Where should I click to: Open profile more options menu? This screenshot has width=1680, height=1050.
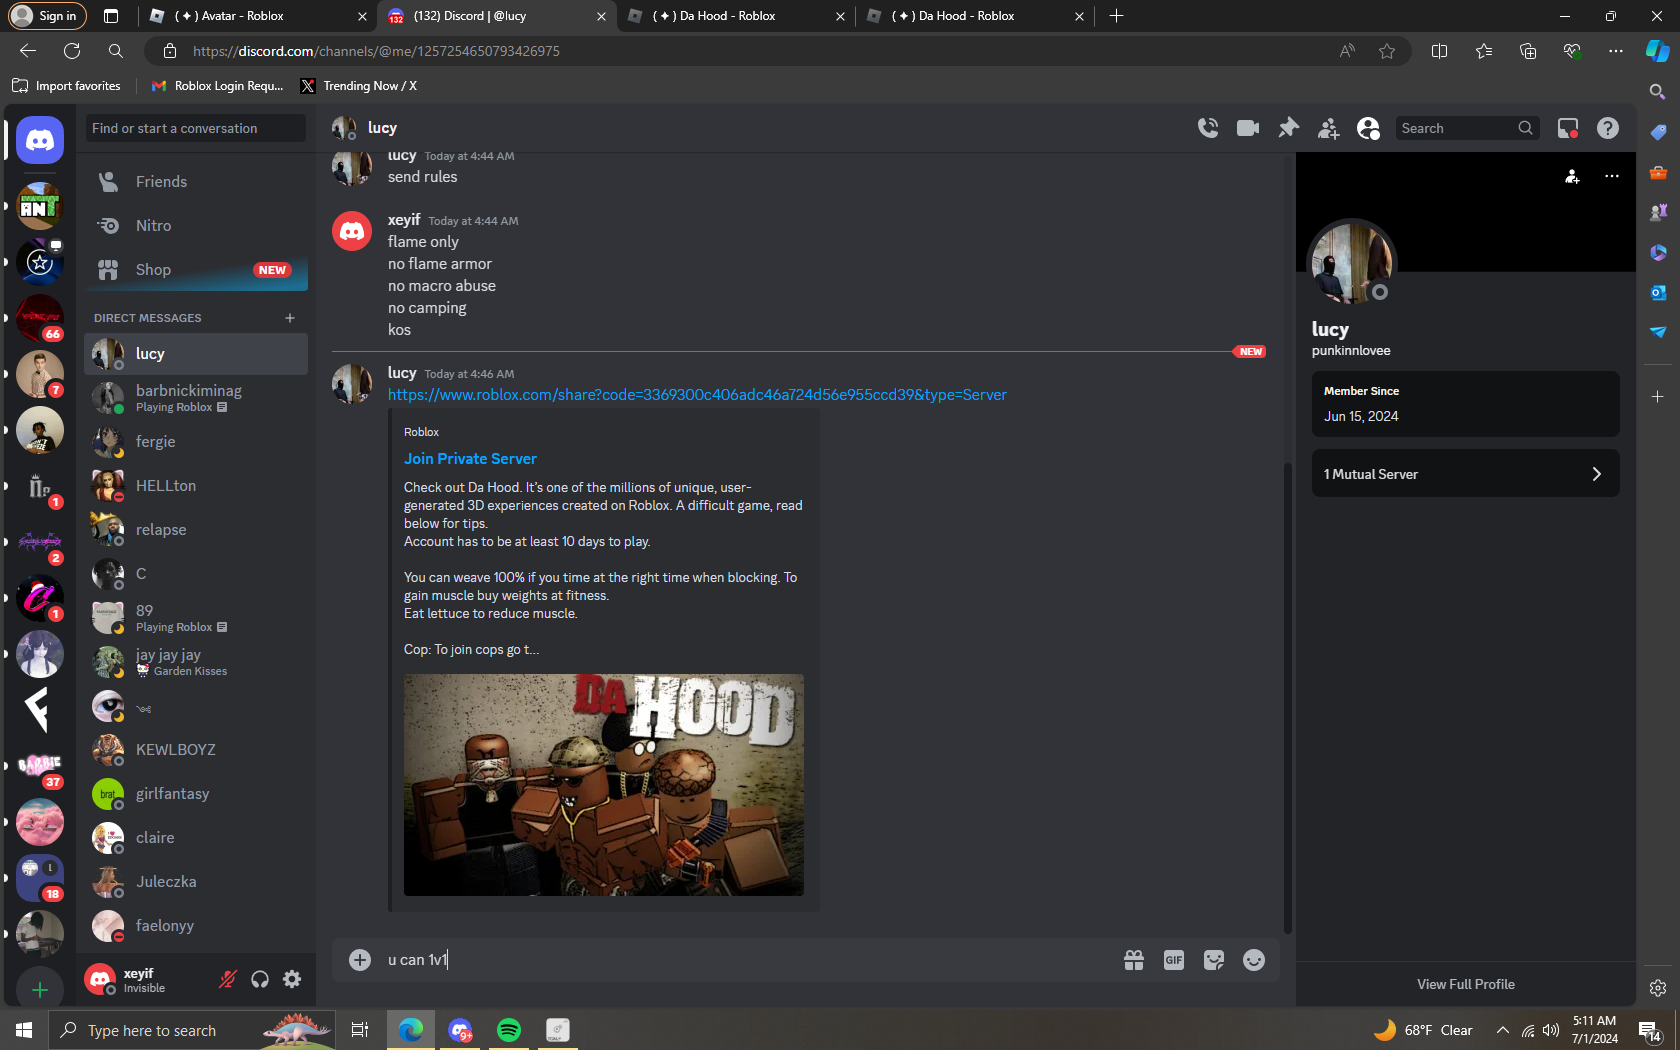point(1612,176)
